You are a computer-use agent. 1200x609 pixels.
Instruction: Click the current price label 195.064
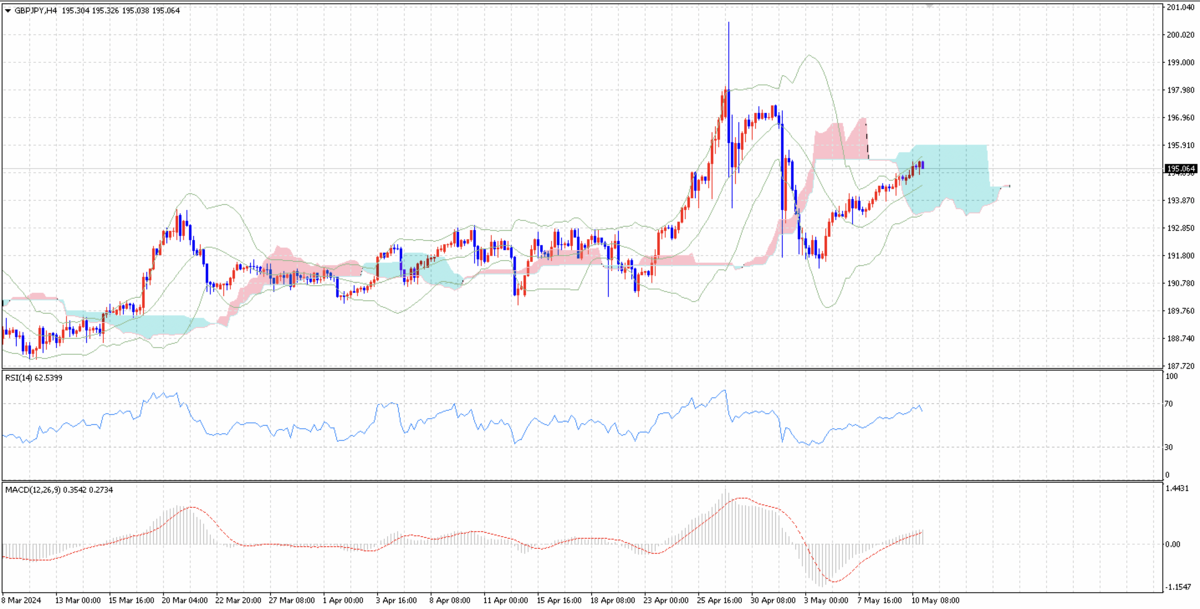1181,169
